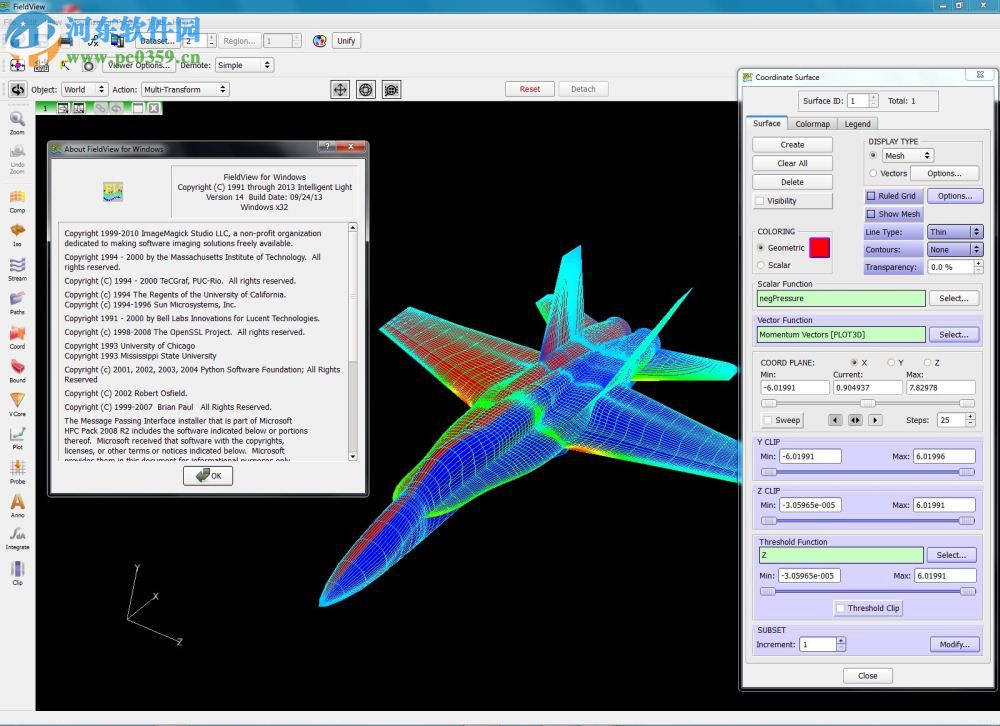
Task: Click the Undo Zoom sidebar icon
Action: 17,159
